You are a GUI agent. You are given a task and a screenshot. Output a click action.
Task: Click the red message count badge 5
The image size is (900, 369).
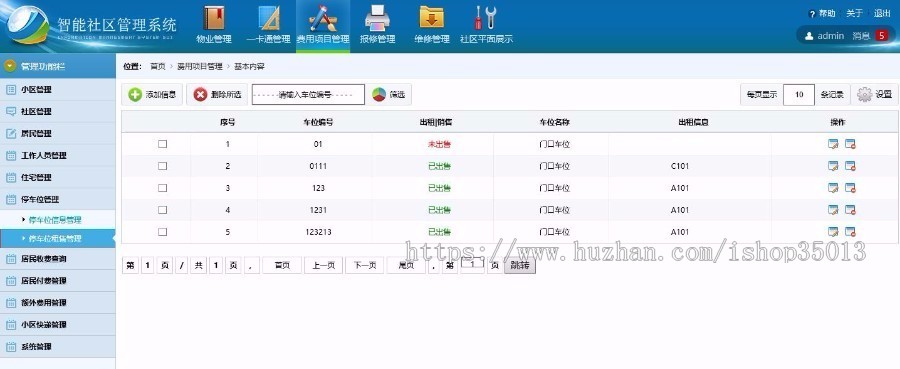[x=882, y=36]
